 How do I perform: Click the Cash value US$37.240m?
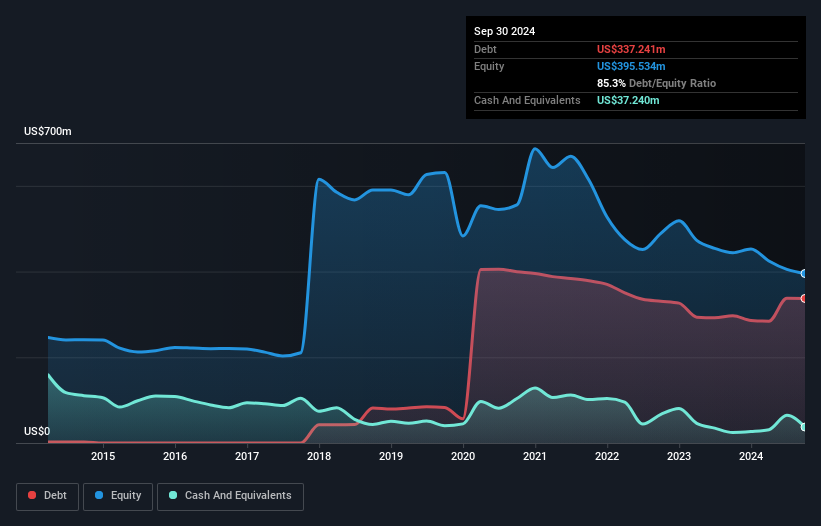pos(628,100)
